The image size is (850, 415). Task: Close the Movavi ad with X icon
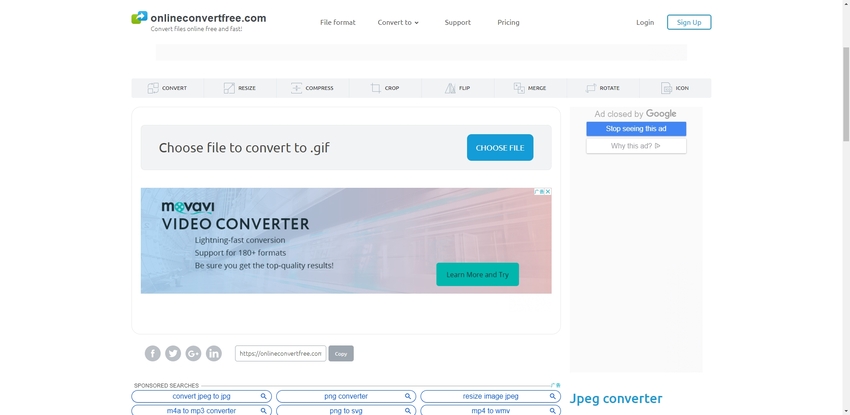(548, 191)
